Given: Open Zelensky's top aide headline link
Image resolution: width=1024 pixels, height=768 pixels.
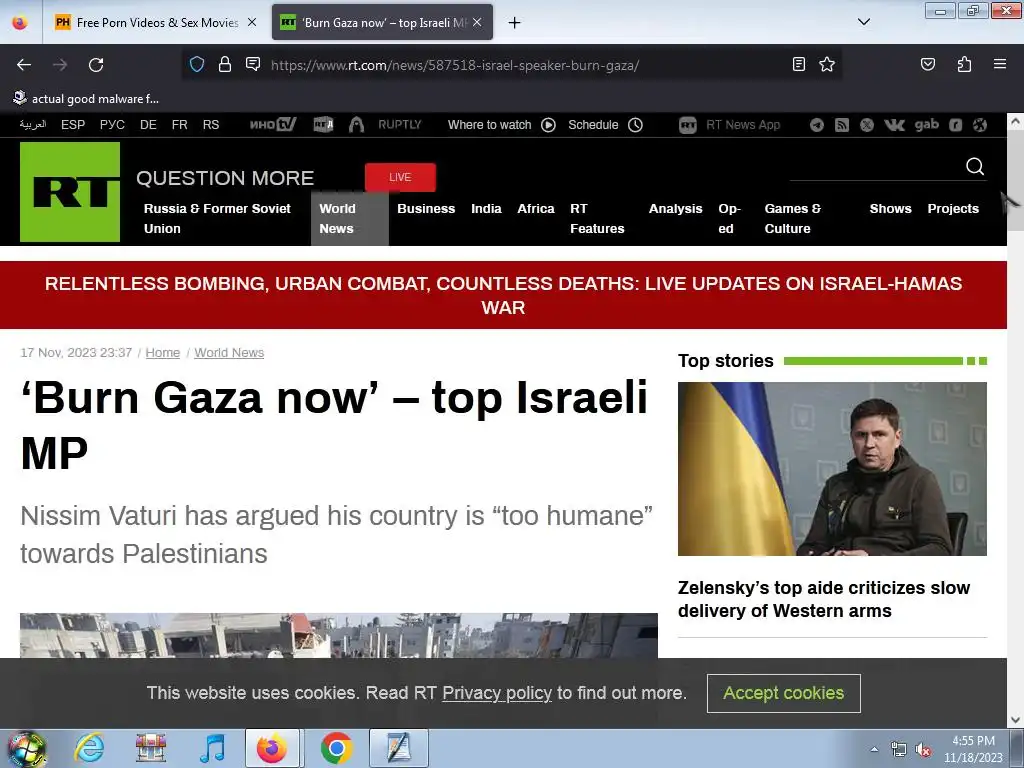Looking at the screenshot, I should [824, 599].
